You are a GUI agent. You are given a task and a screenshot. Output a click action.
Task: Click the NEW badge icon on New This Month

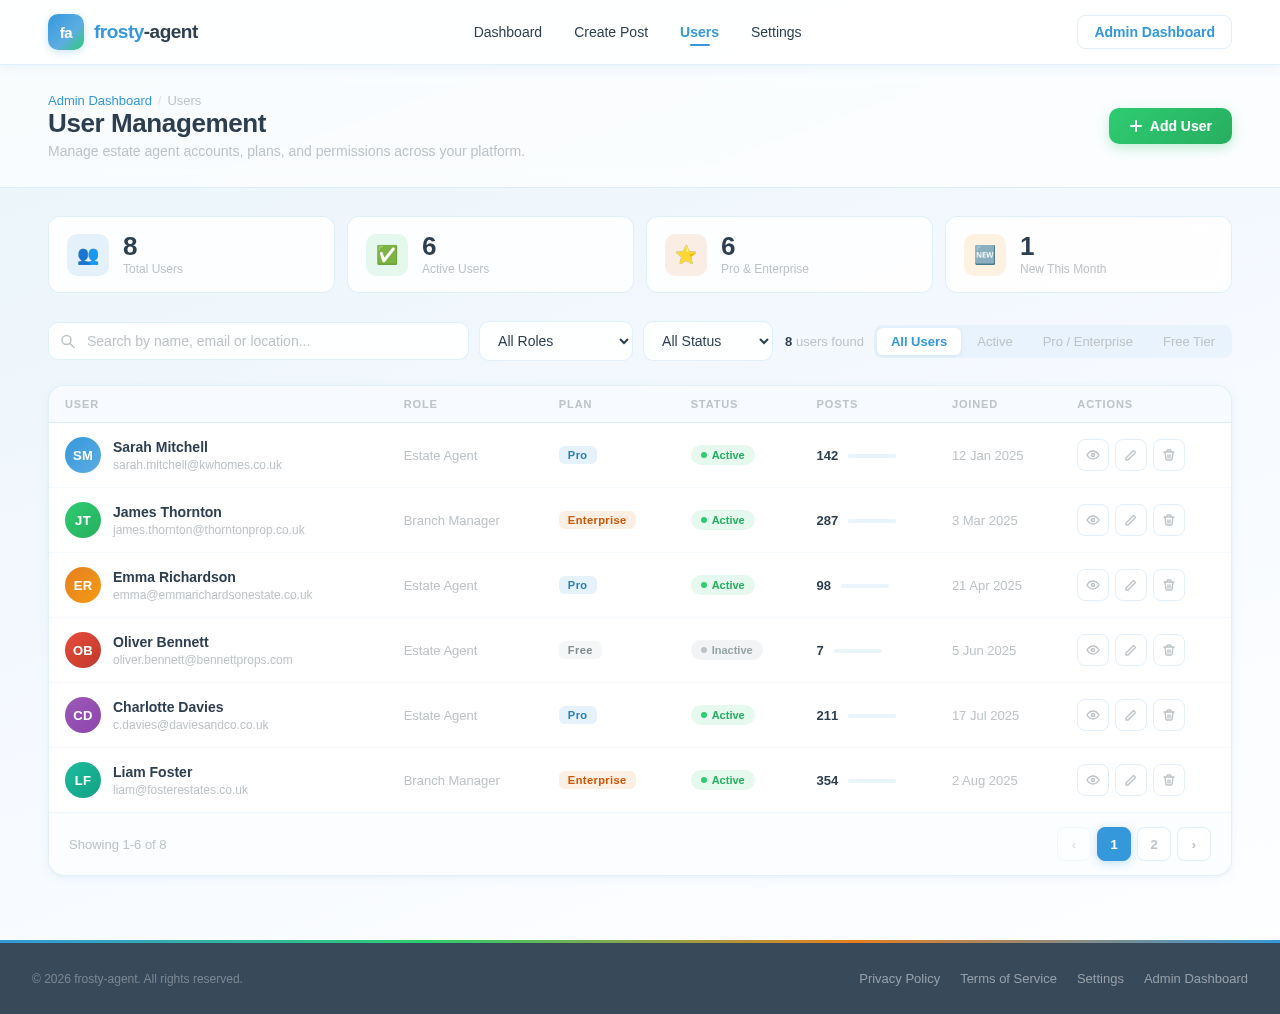(984, 255)
